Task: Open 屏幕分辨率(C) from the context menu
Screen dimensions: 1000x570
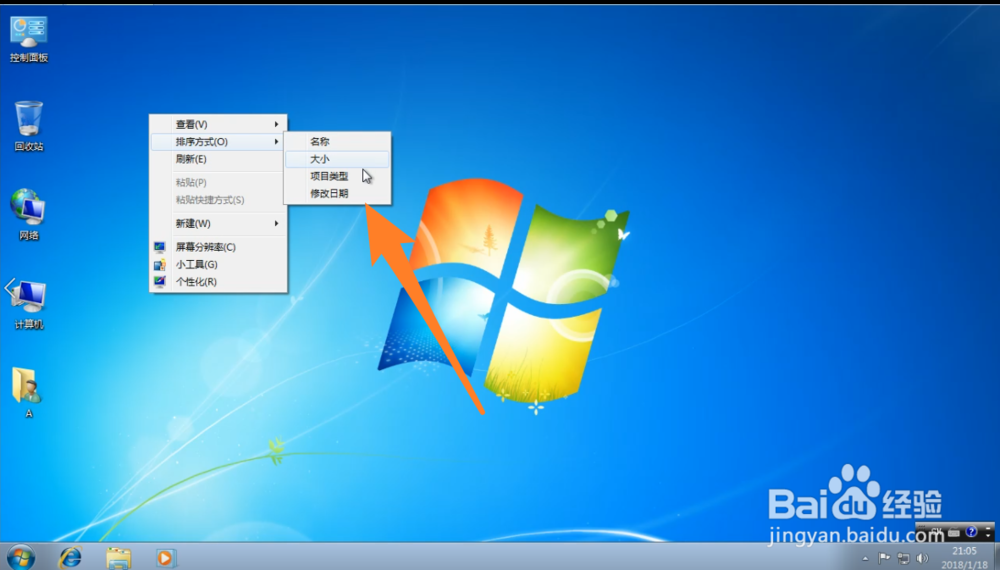Action: 218,247
